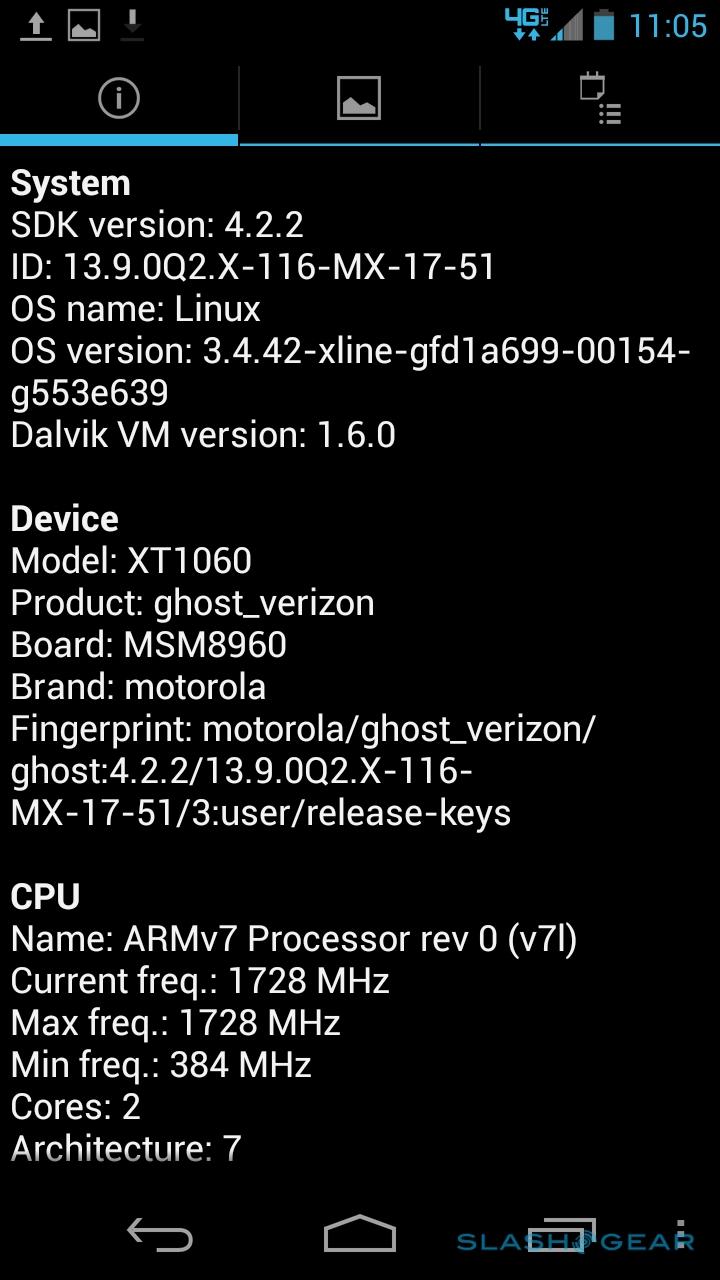Screen dimensions: 720x1280
Task: Tap the download arrow notification icon
Action: (x=132, y=26)
